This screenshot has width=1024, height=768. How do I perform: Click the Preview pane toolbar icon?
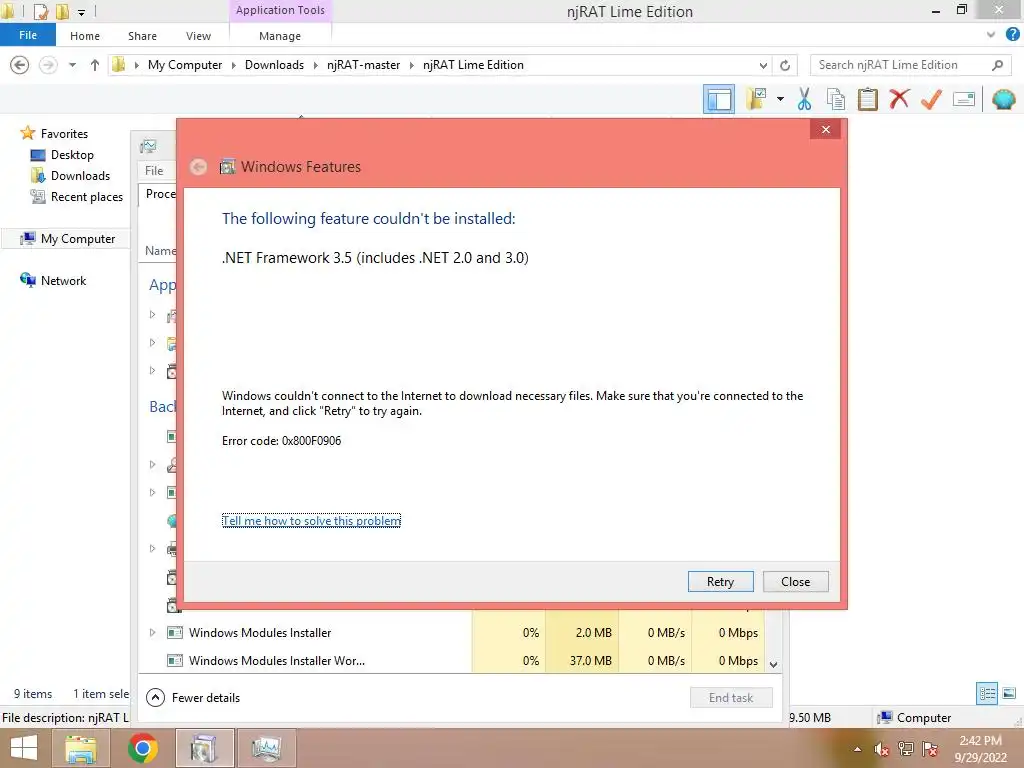point(718,100)
